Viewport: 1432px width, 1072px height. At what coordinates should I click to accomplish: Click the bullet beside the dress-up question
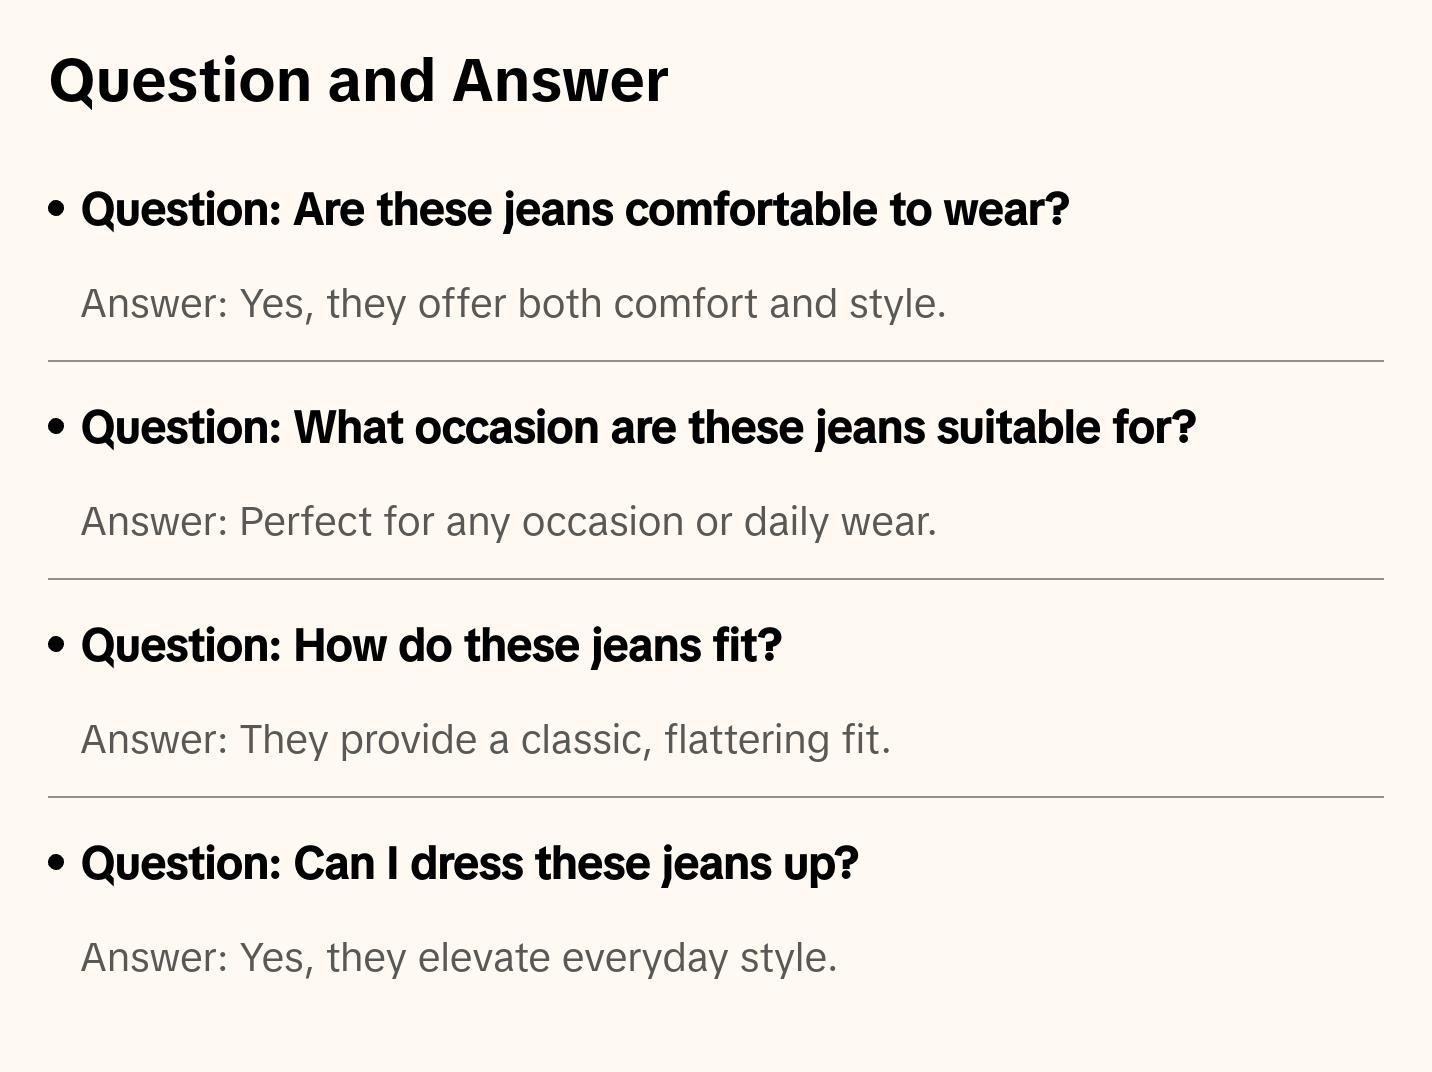pyautogui.click(x=57, y=863)
